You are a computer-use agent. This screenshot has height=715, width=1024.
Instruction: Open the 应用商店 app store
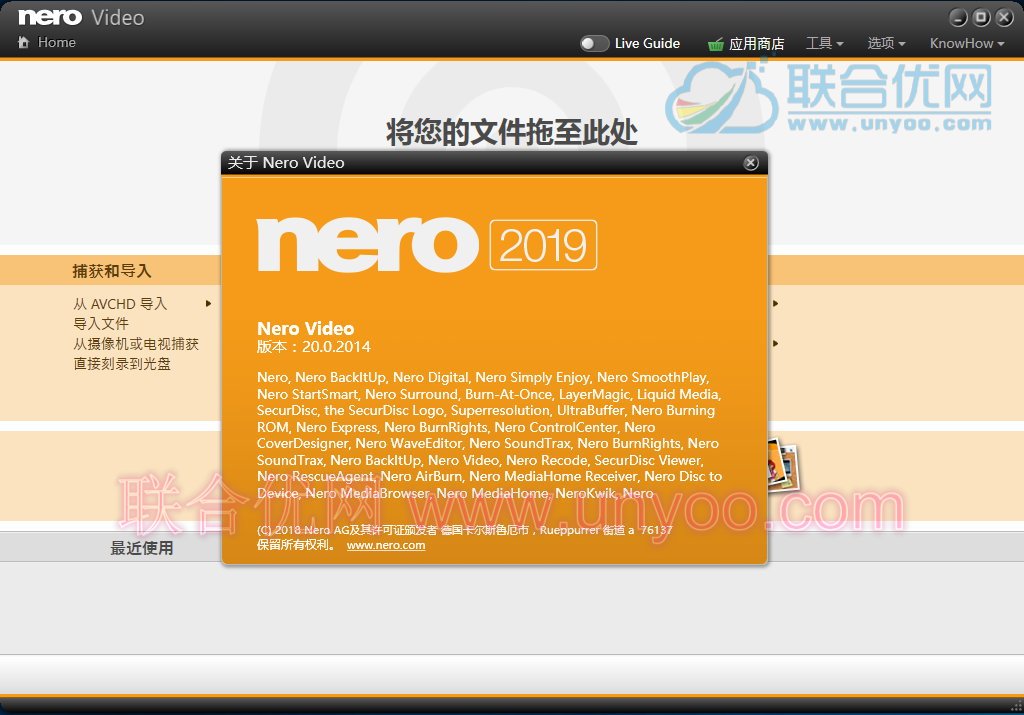point(756,44)
